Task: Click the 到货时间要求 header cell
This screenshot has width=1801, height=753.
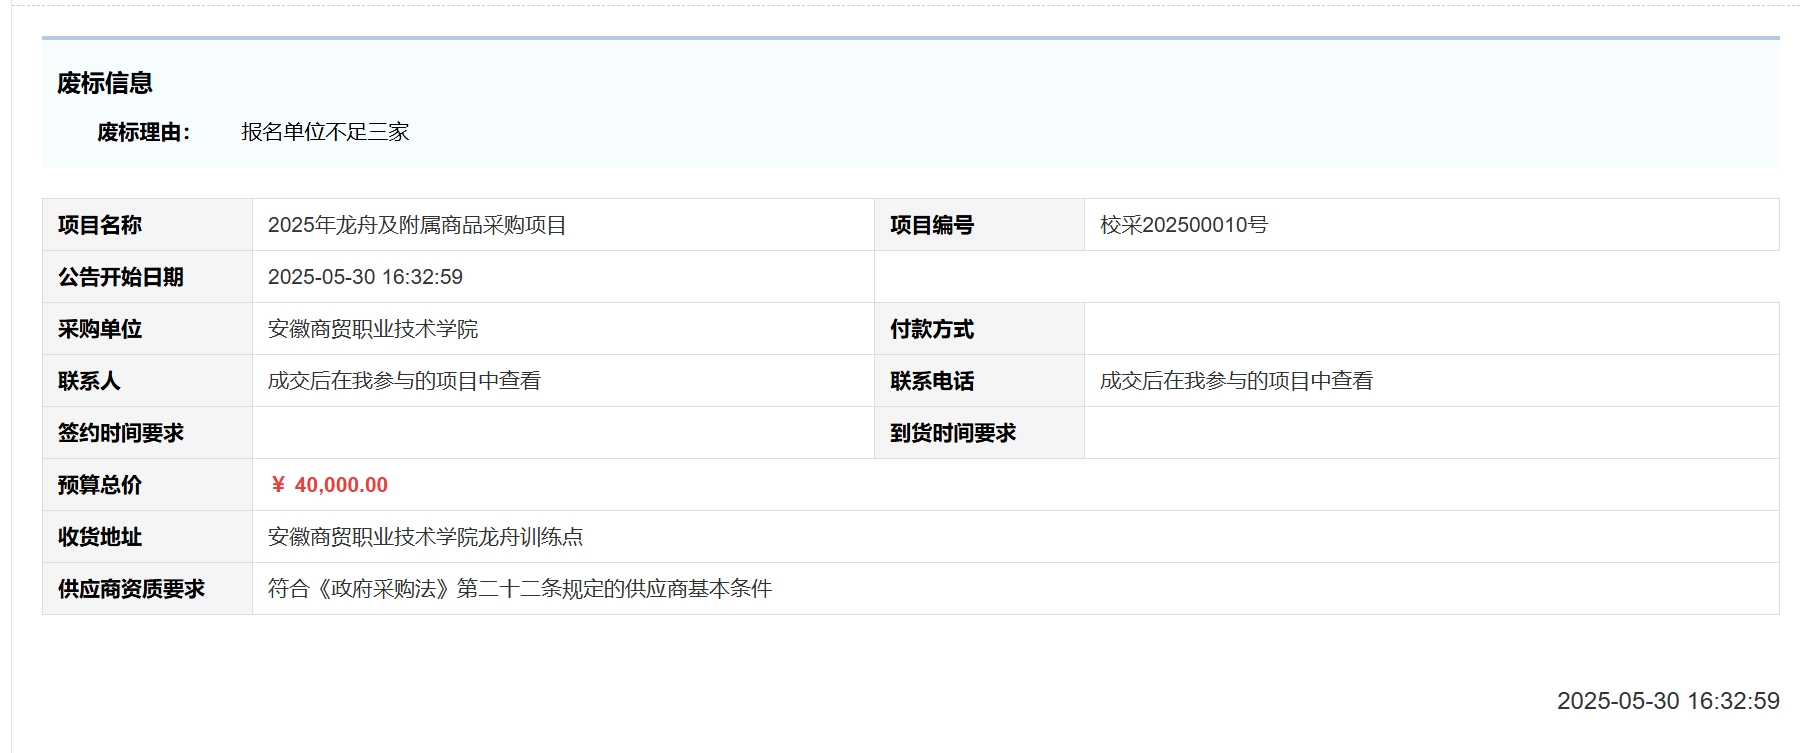Action: tap(953, 433)
